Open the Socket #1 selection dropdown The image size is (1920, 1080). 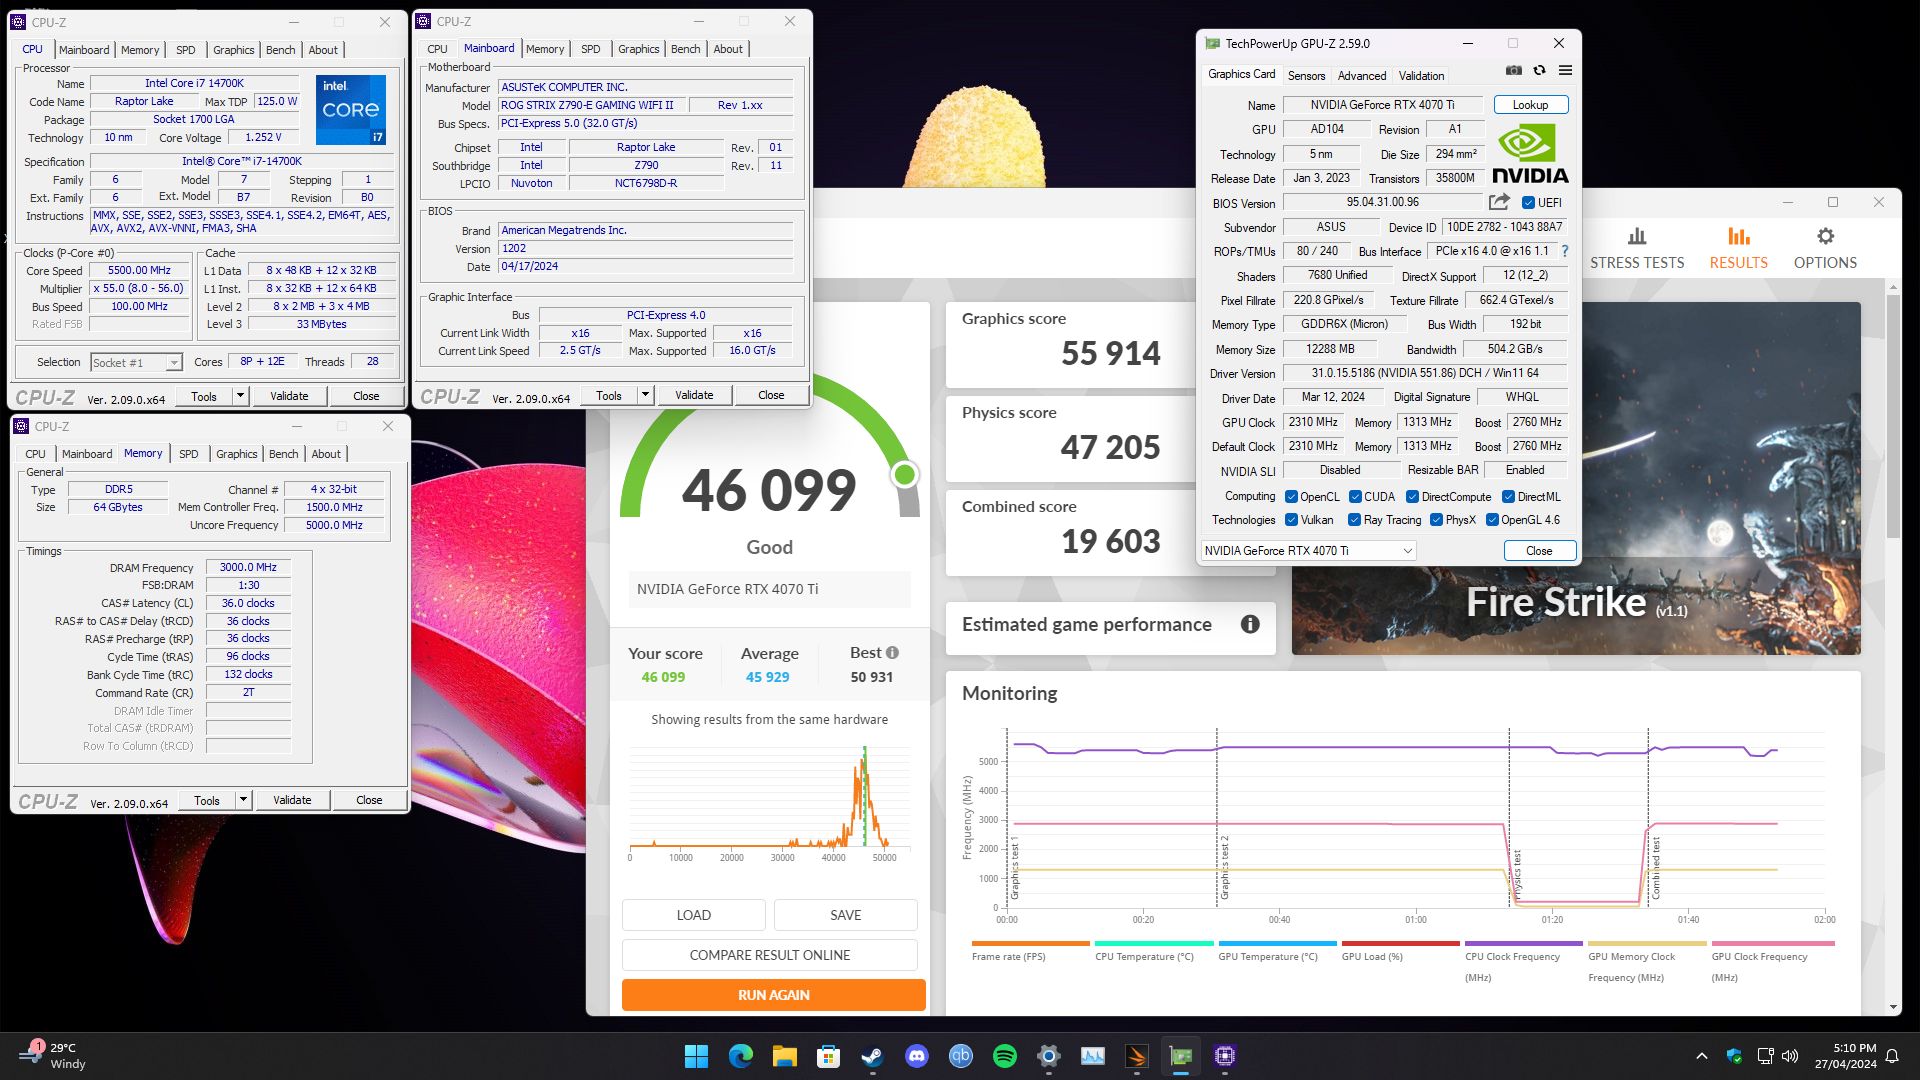tap(137, 362)
